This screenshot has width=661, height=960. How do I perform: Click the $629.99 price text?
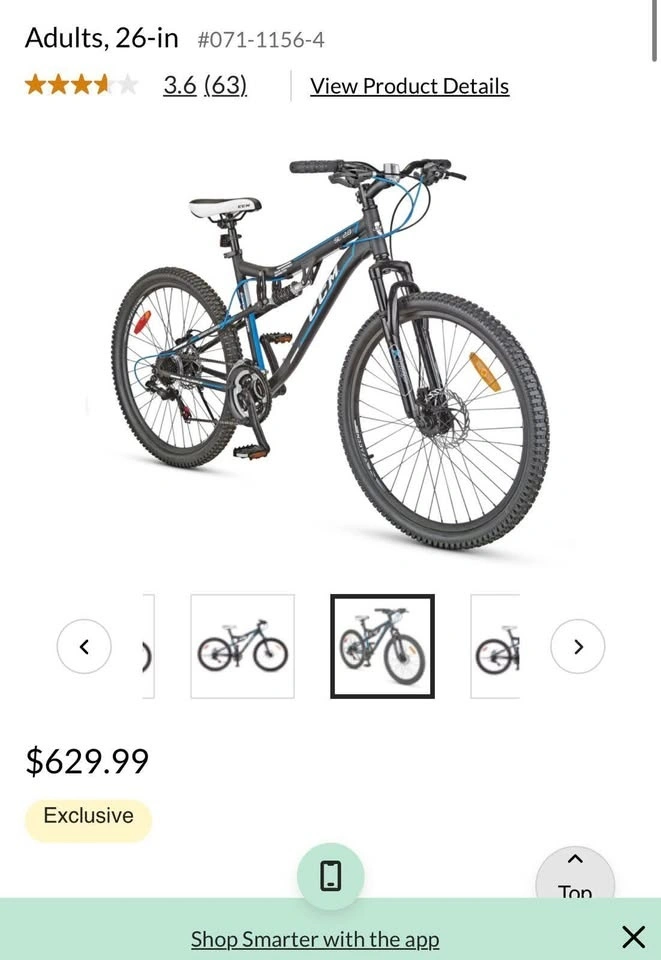(x=87, y=761)
